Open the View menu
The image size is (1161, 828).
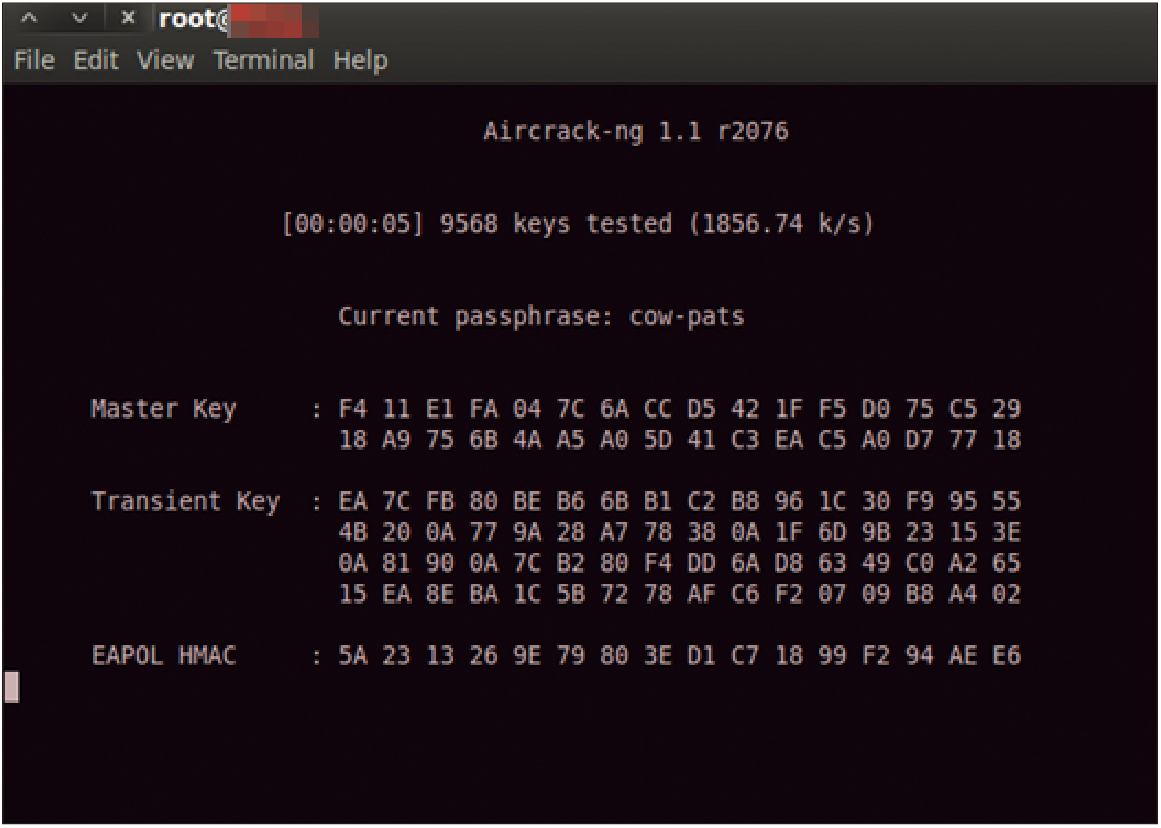point(165,60)
